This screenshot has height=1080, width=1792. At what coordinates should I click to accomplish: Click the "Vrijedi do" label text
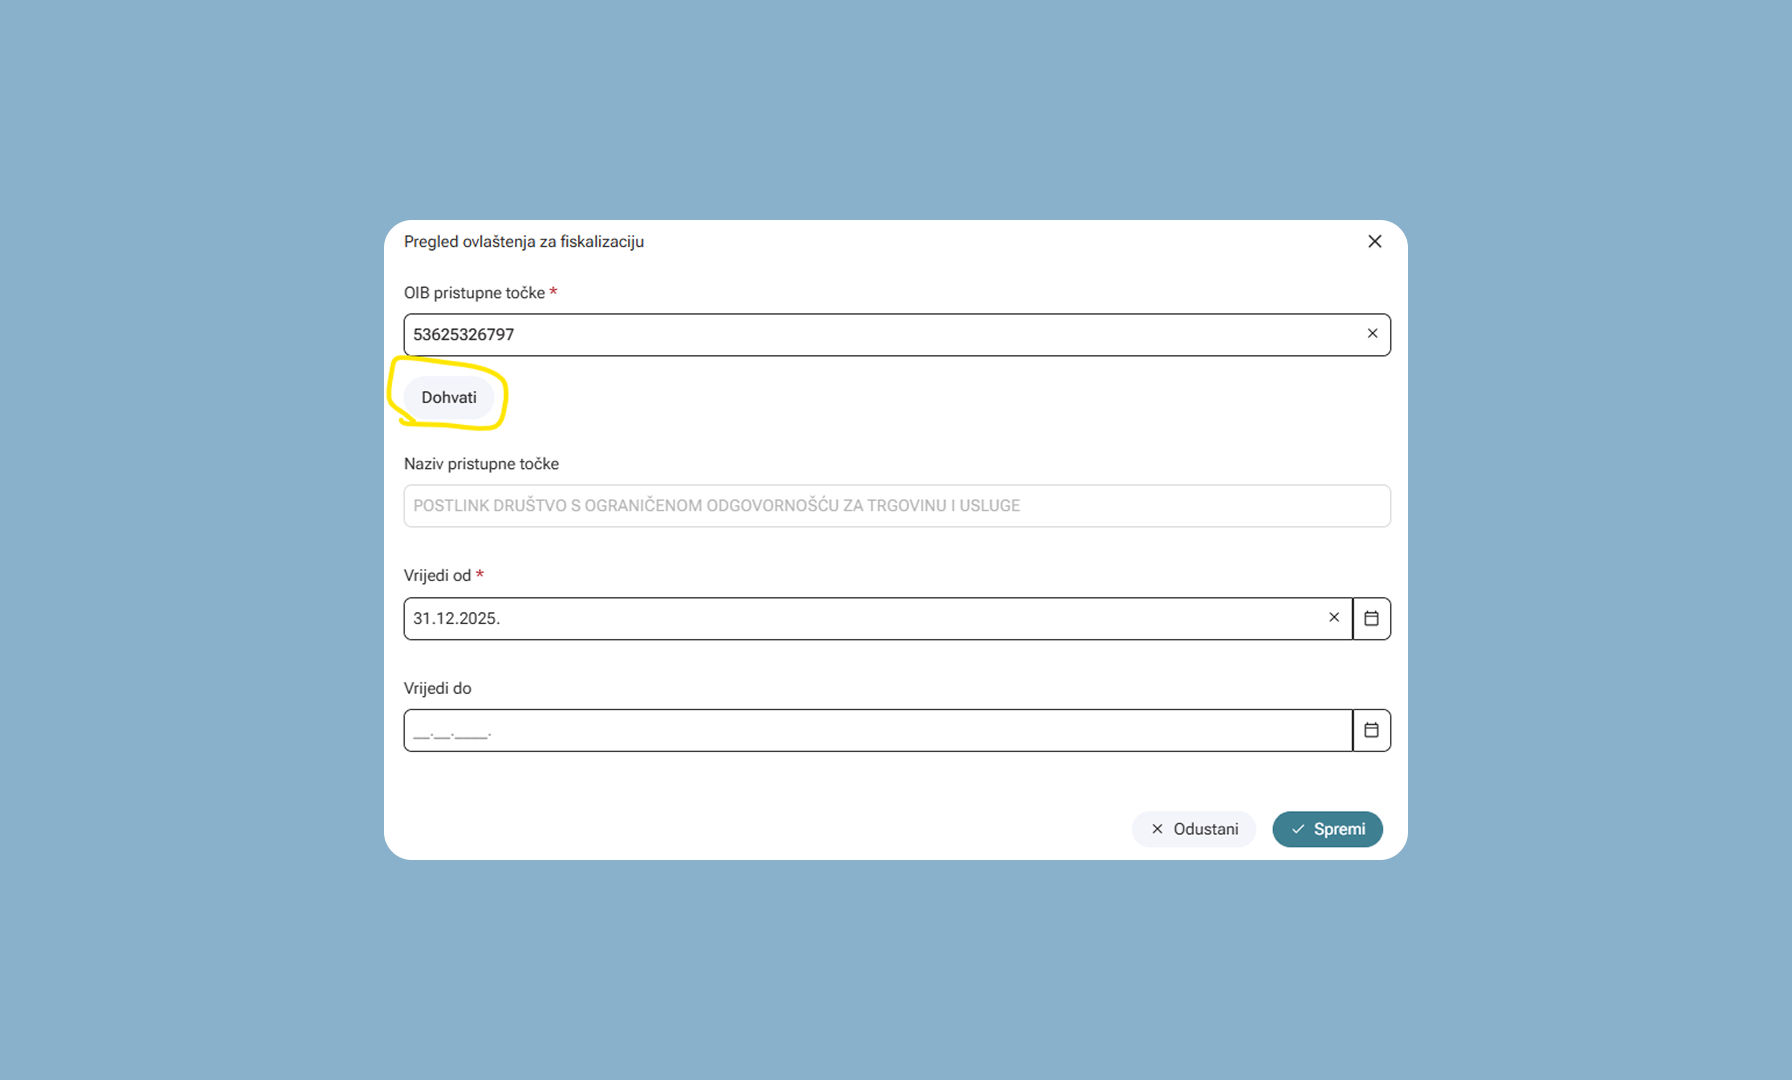coord(437,688)
